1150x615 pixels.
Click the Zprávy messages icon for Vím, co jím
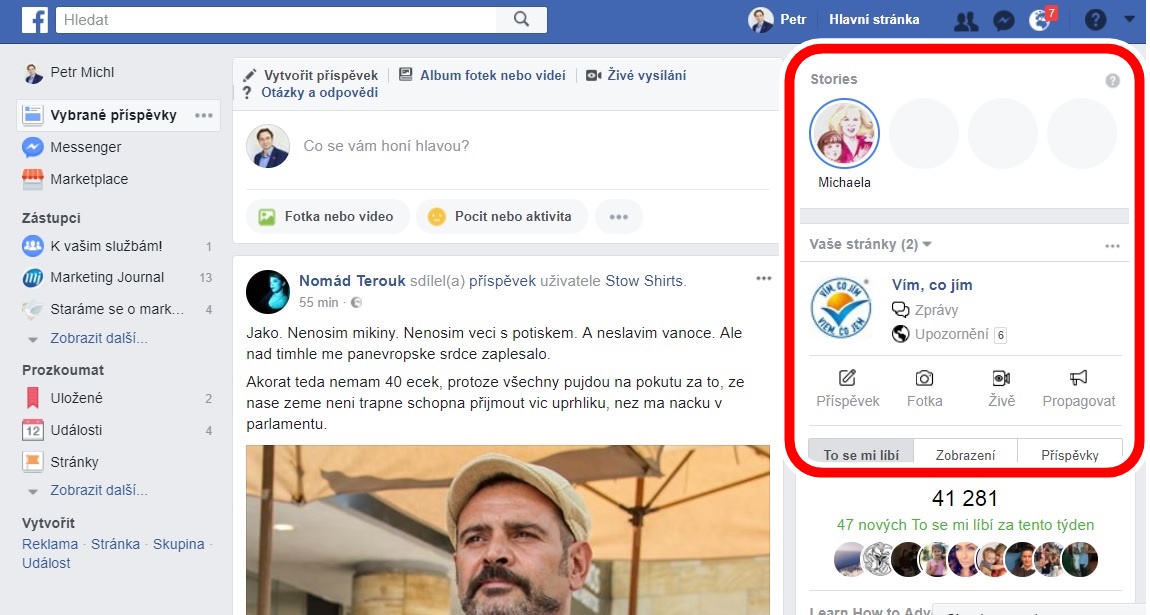tap(901, 309)
